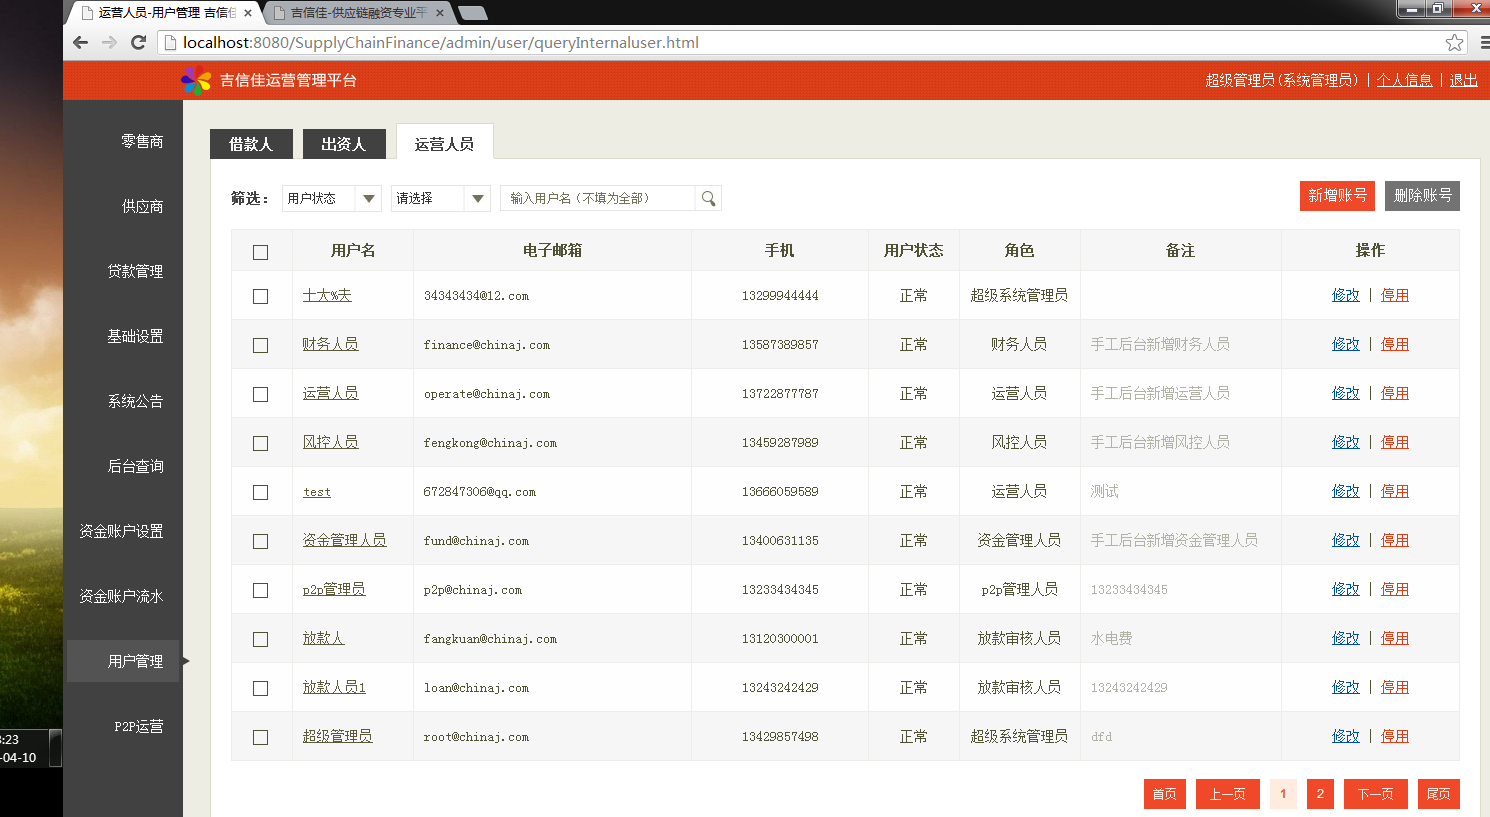Close the 运营人员-用户管理 browser tab
Screen dimensions: 1490x817
[x=248, y=13]
